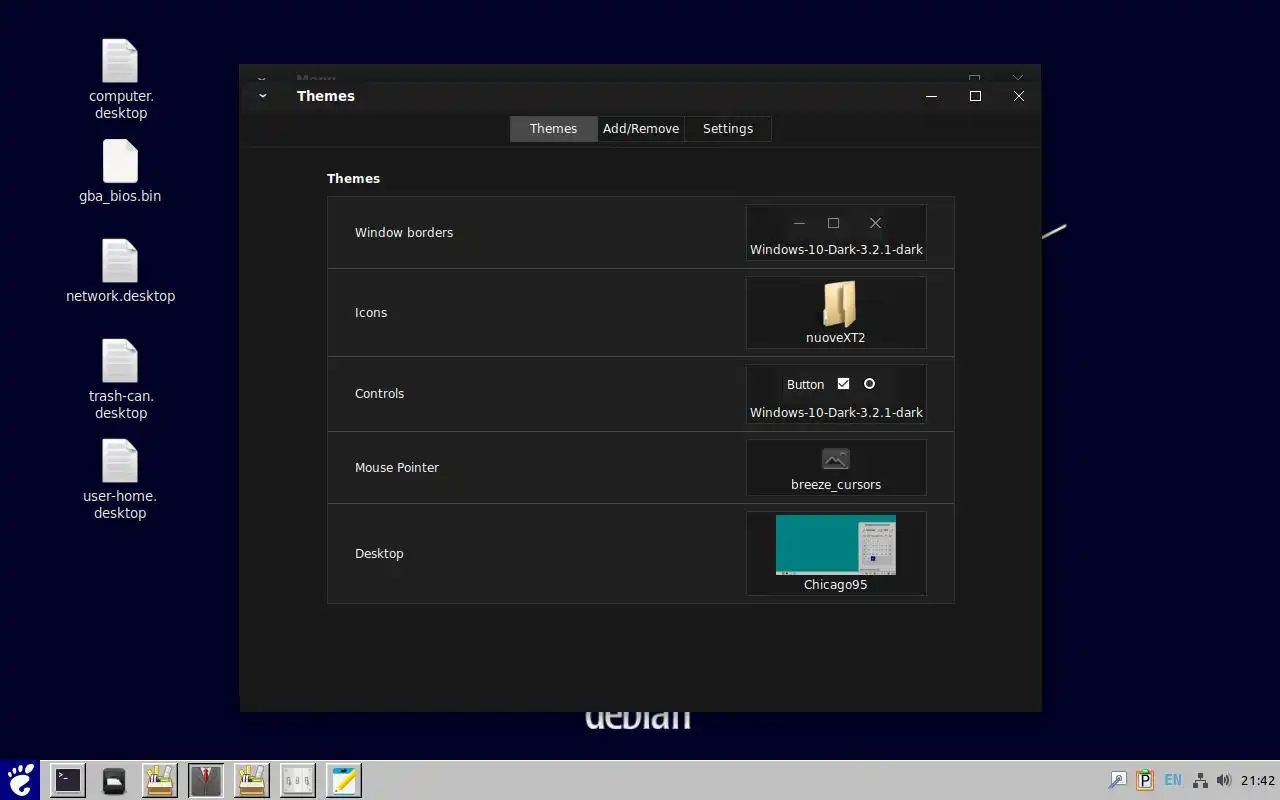Click the magnifier tray icon

tap(1118, 780)
